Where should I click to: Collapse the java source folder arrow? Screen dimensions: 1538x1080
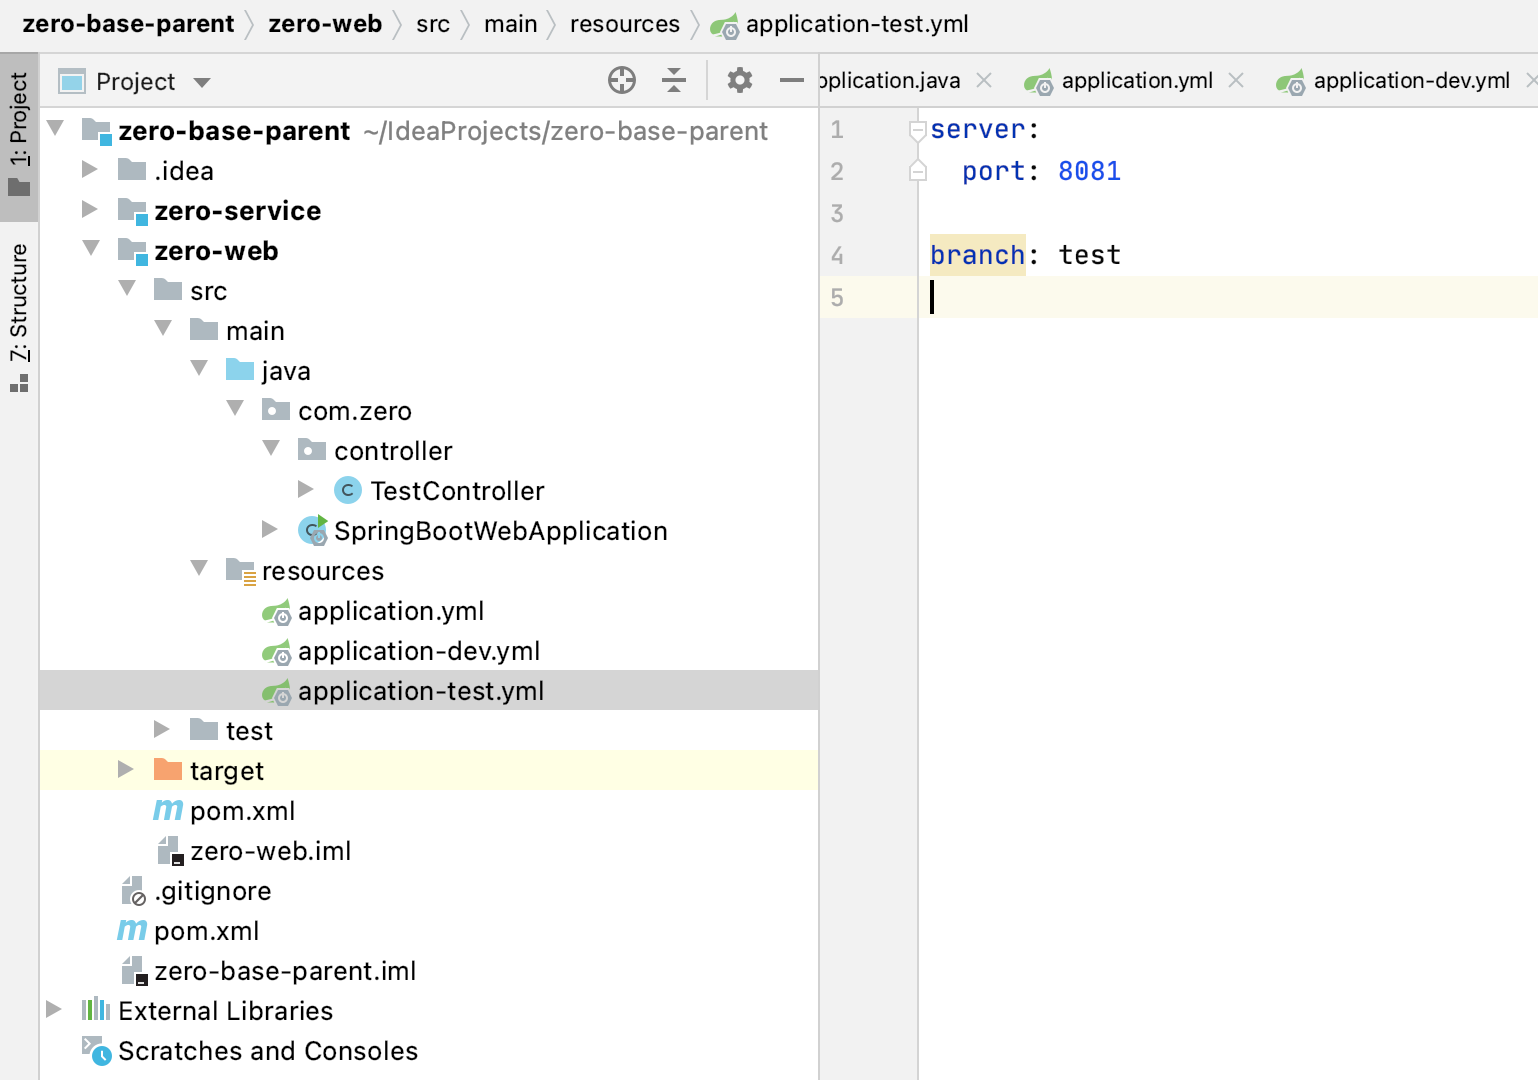[x=199, y=369]
